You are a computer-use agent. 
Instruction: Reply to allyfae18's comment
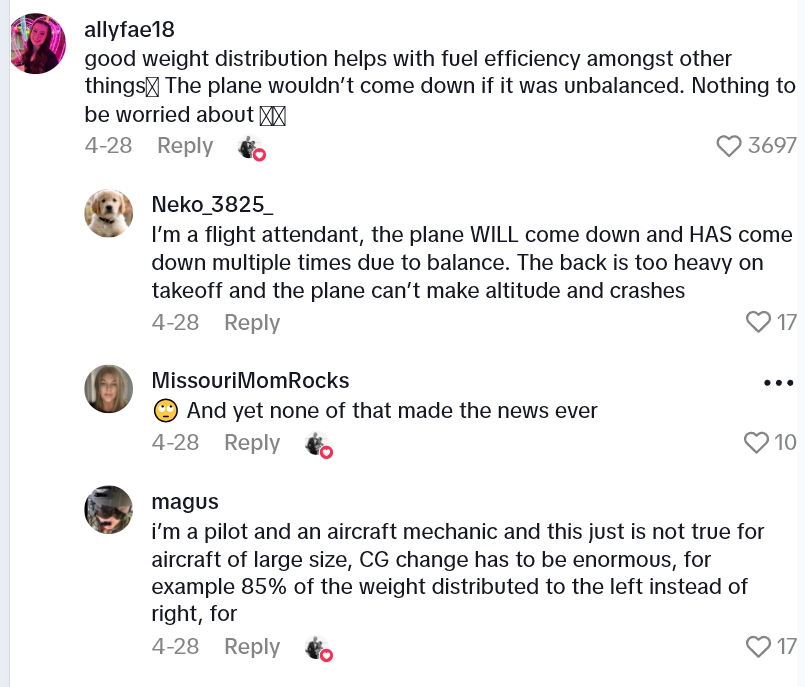[x=185, y=146]
